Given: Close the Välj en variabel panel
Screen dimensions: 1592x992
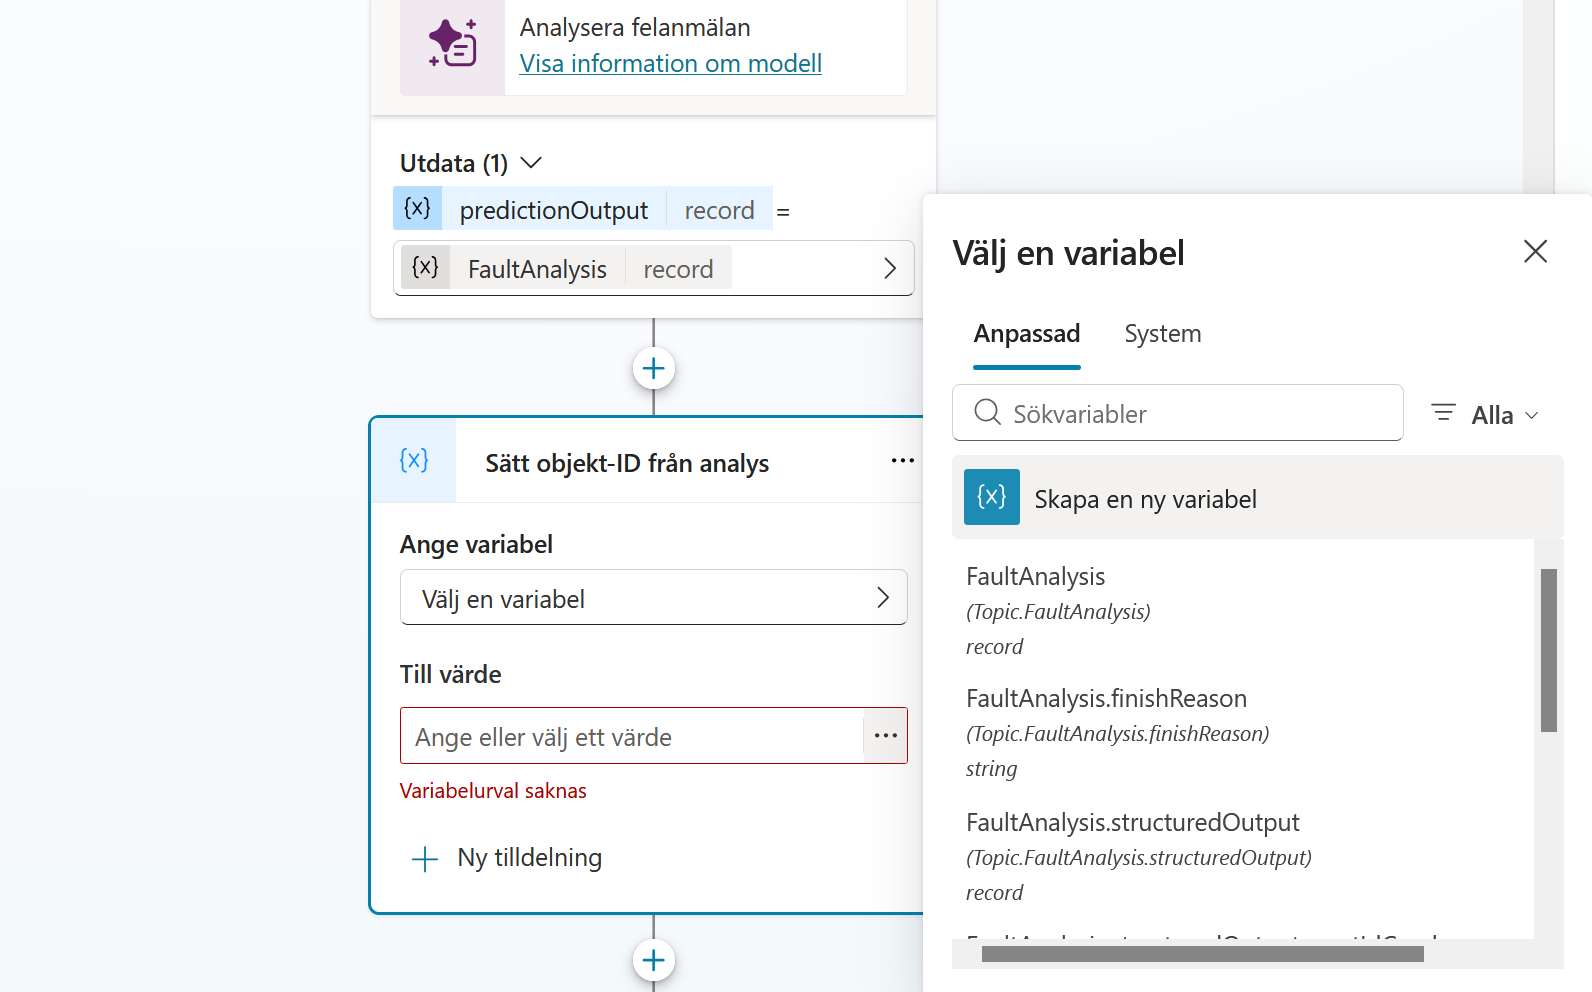Looking at the screenshot, I should pos(1535,251).
